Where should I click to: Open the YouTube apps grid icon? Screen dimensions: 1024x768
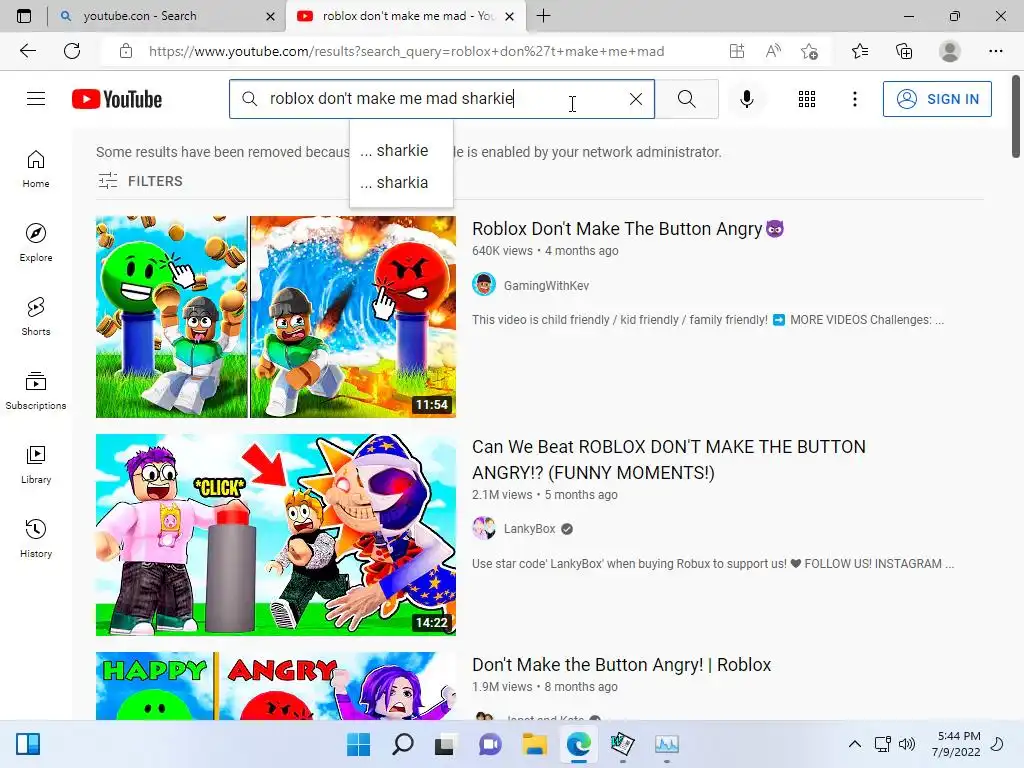[x=807, y=99]
